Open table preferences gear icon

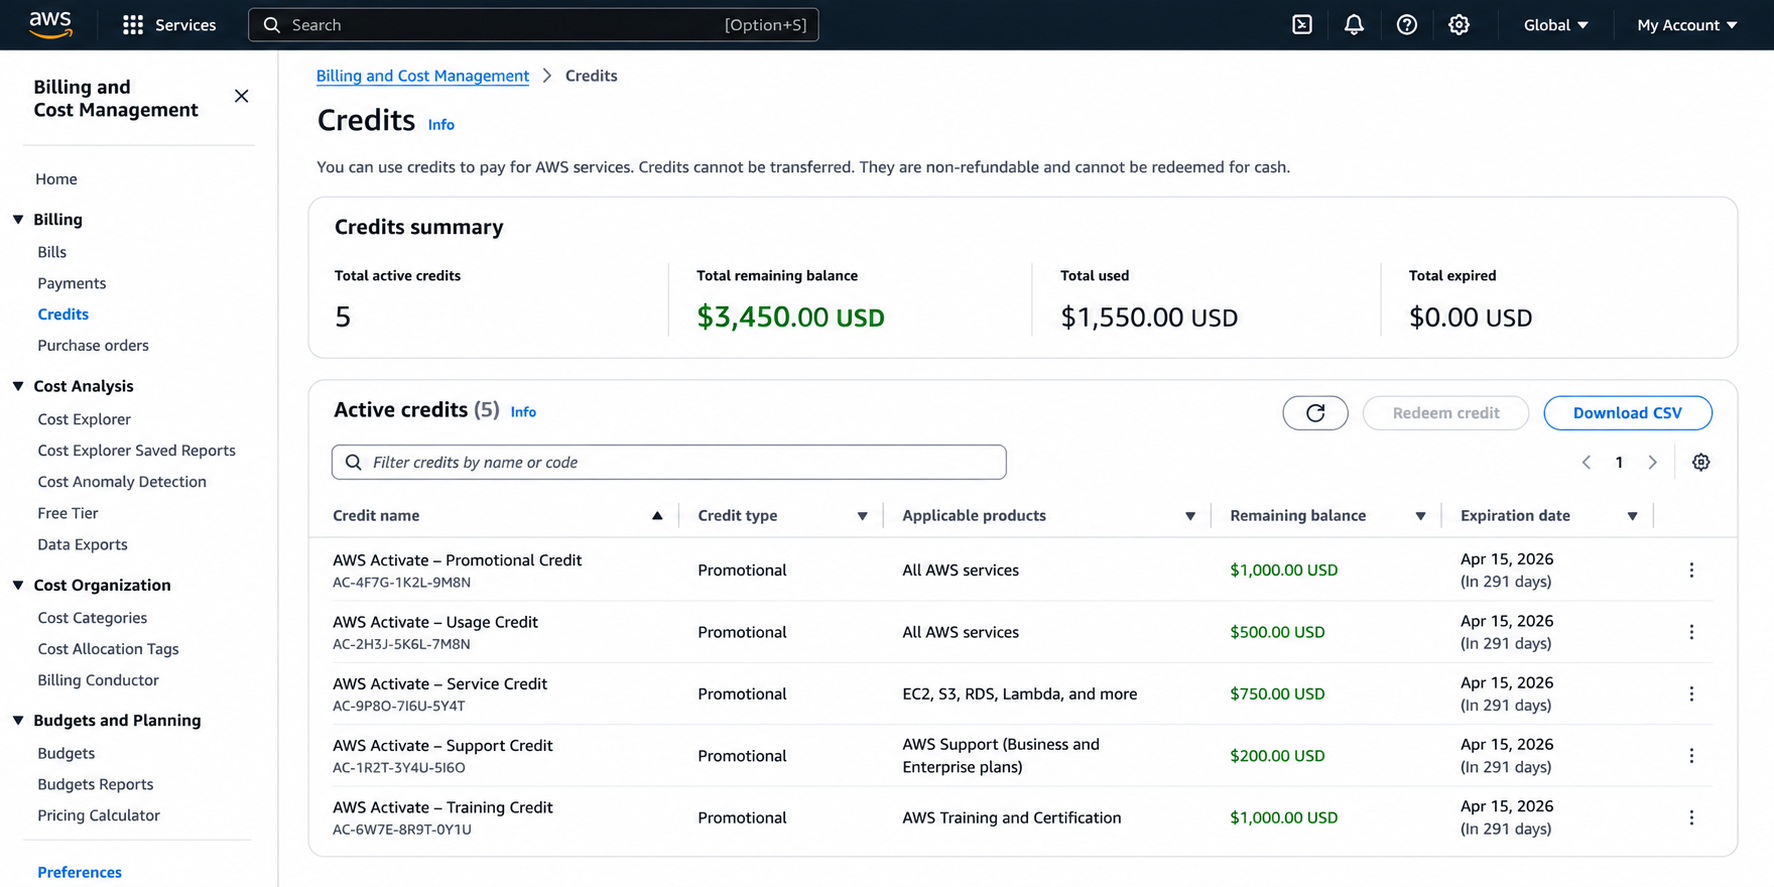(x=1701, y=462)
